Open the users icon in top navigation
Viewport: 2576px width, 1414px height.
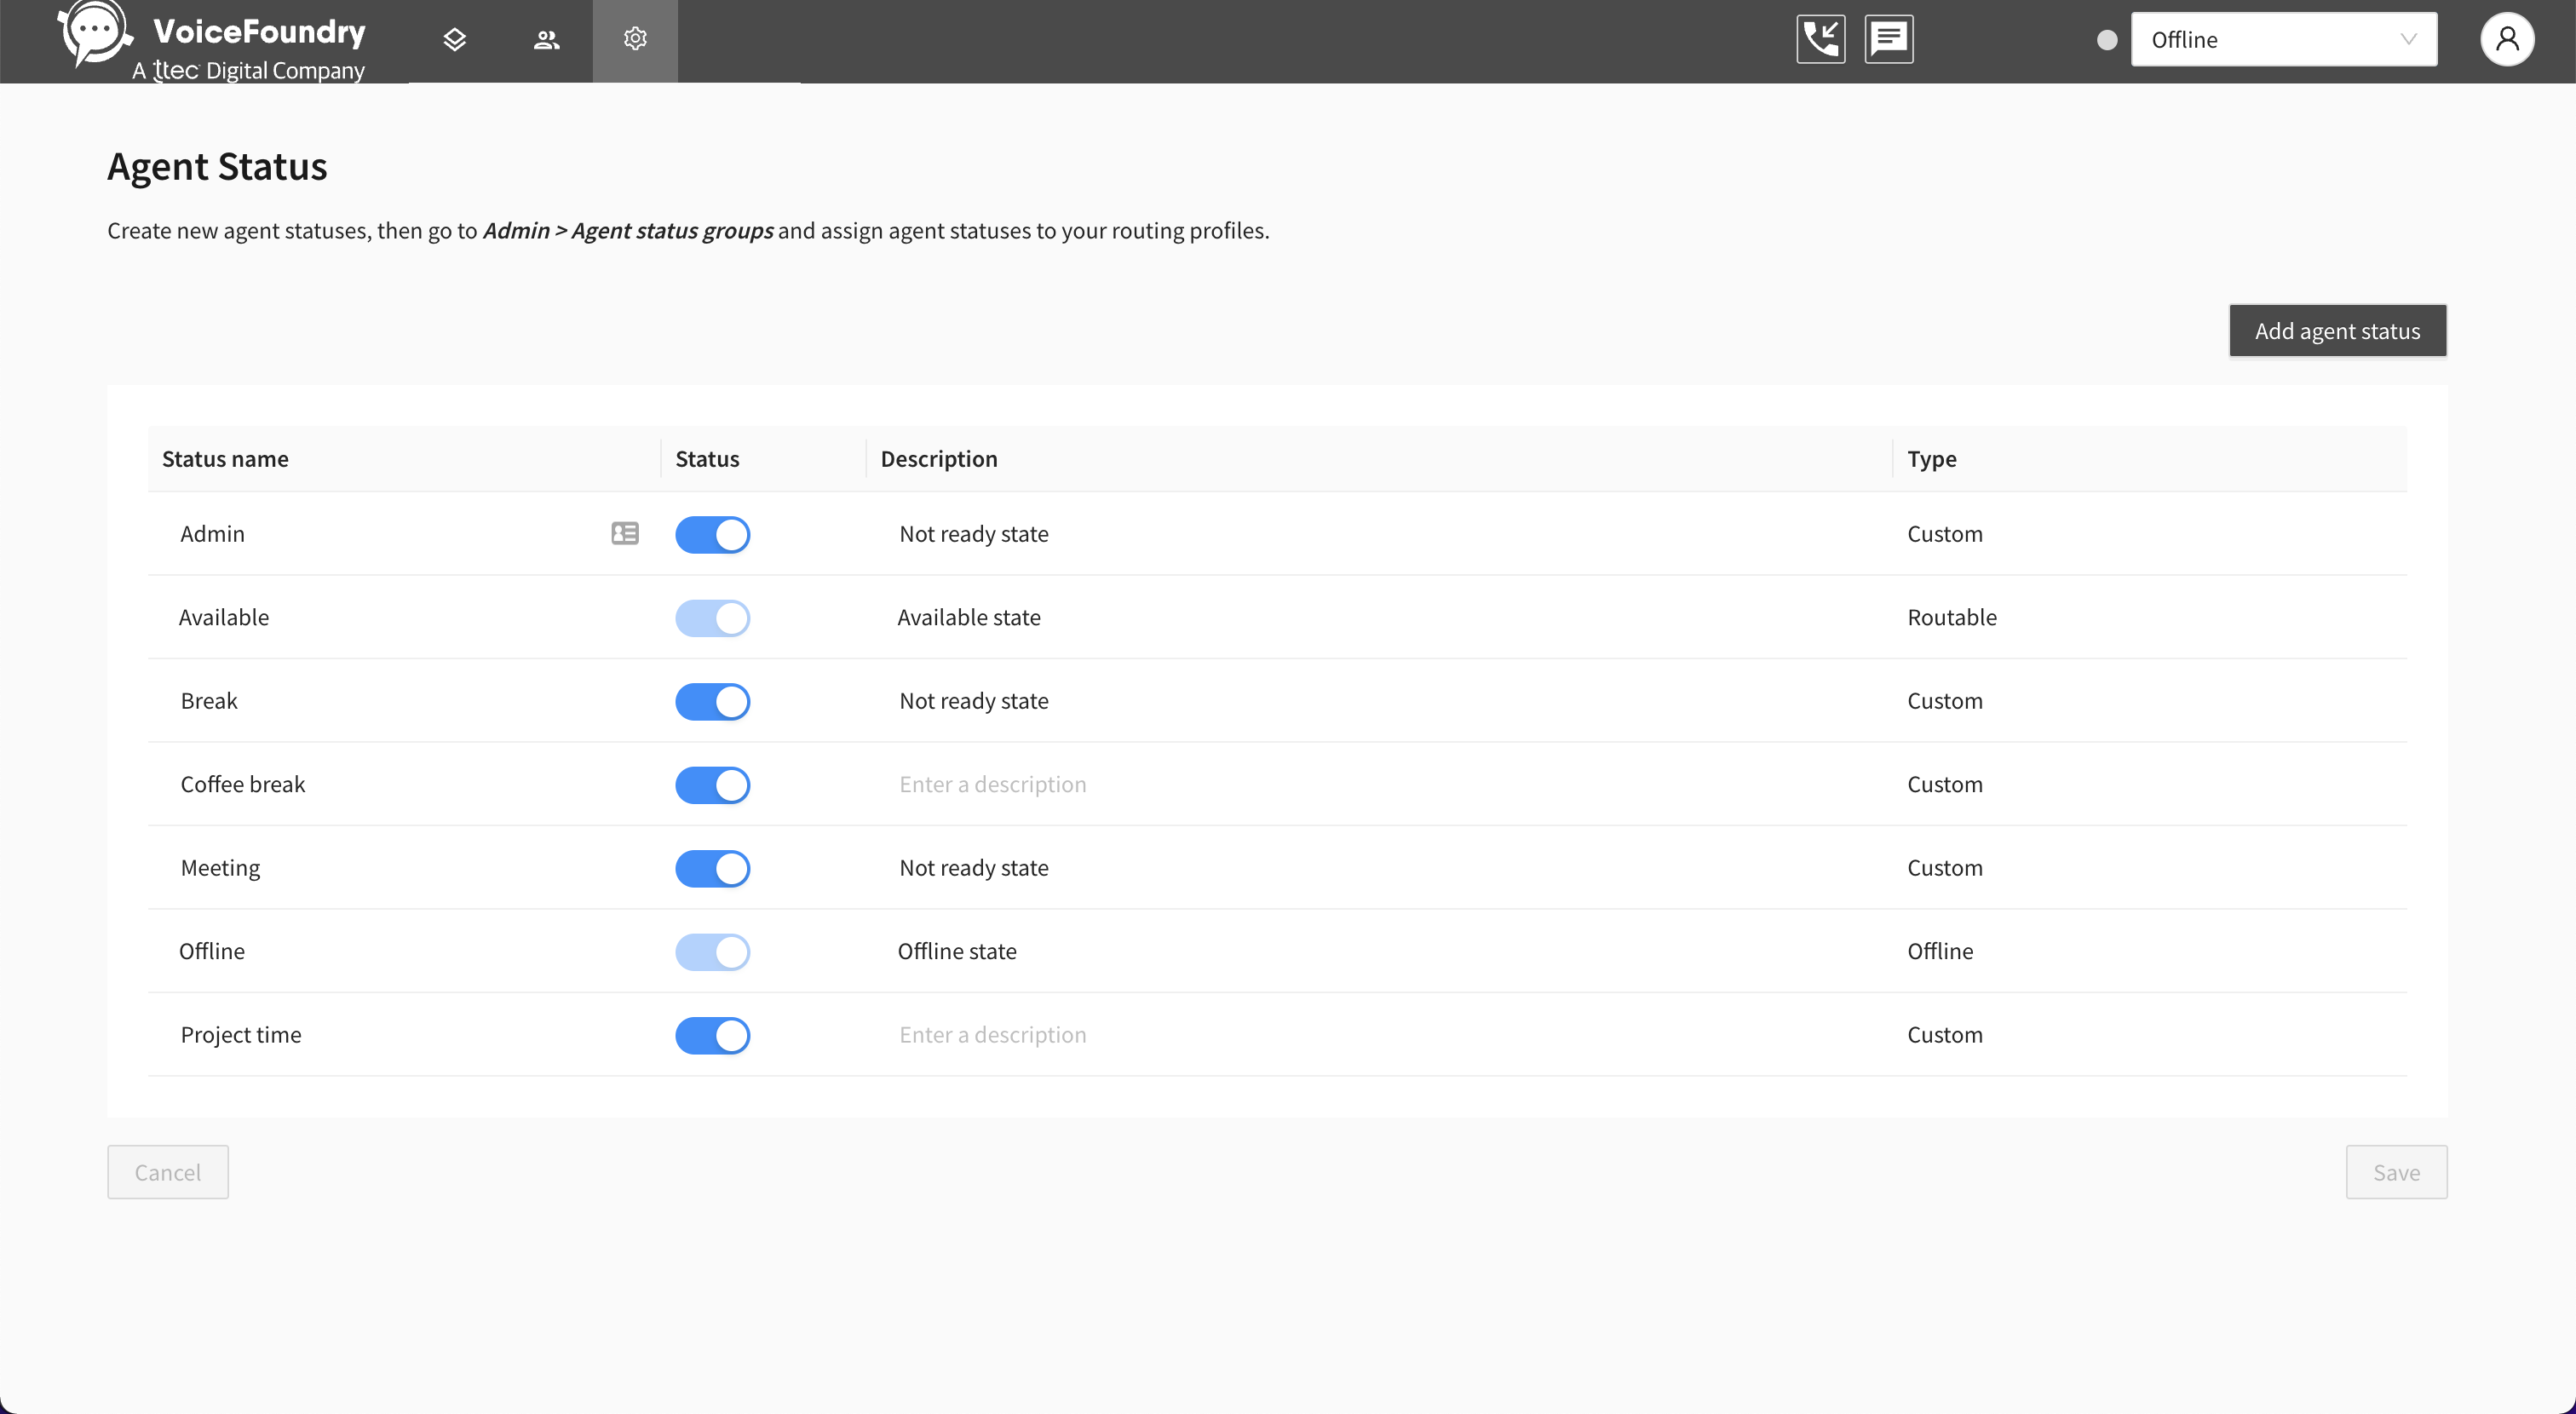546,40
